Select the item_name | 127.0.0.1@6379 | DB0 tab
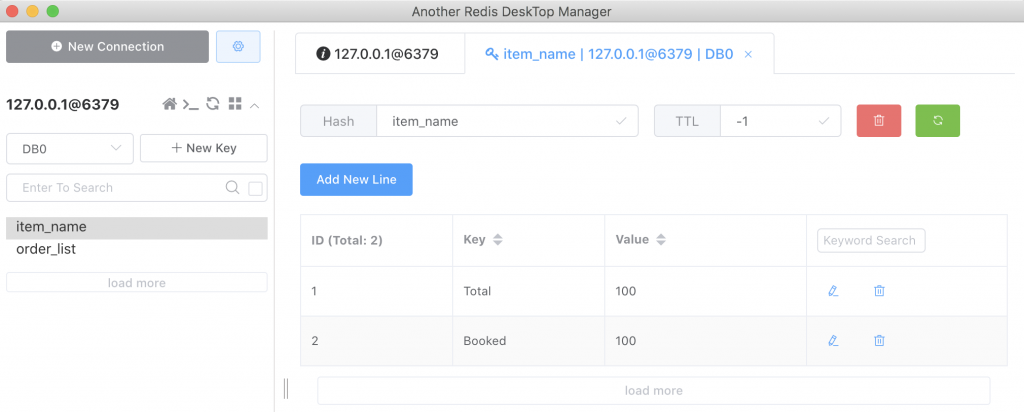 619,54
